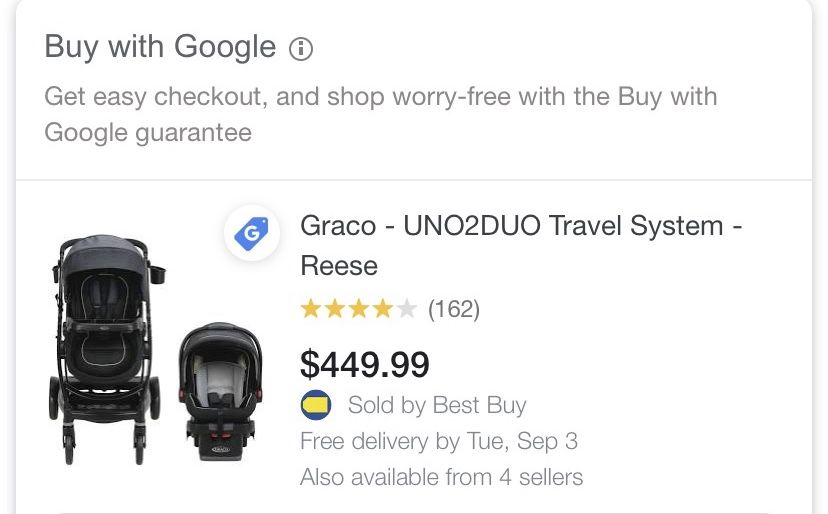Click the info icon beside Buy with Google
Screen dimensions: 828x514
point(301,48)
